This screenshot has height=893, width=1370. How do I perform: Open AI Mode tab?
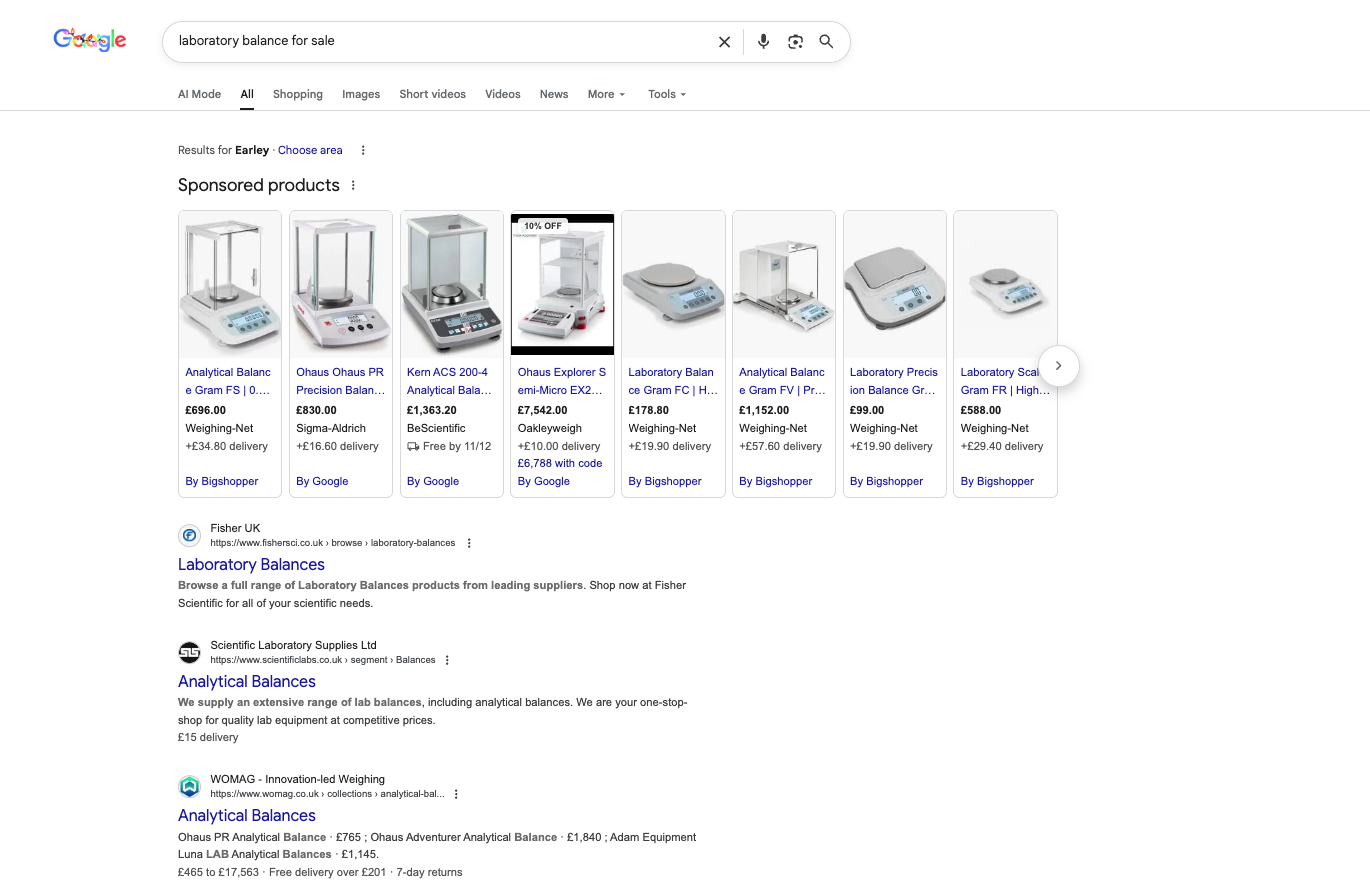[199, 94]
